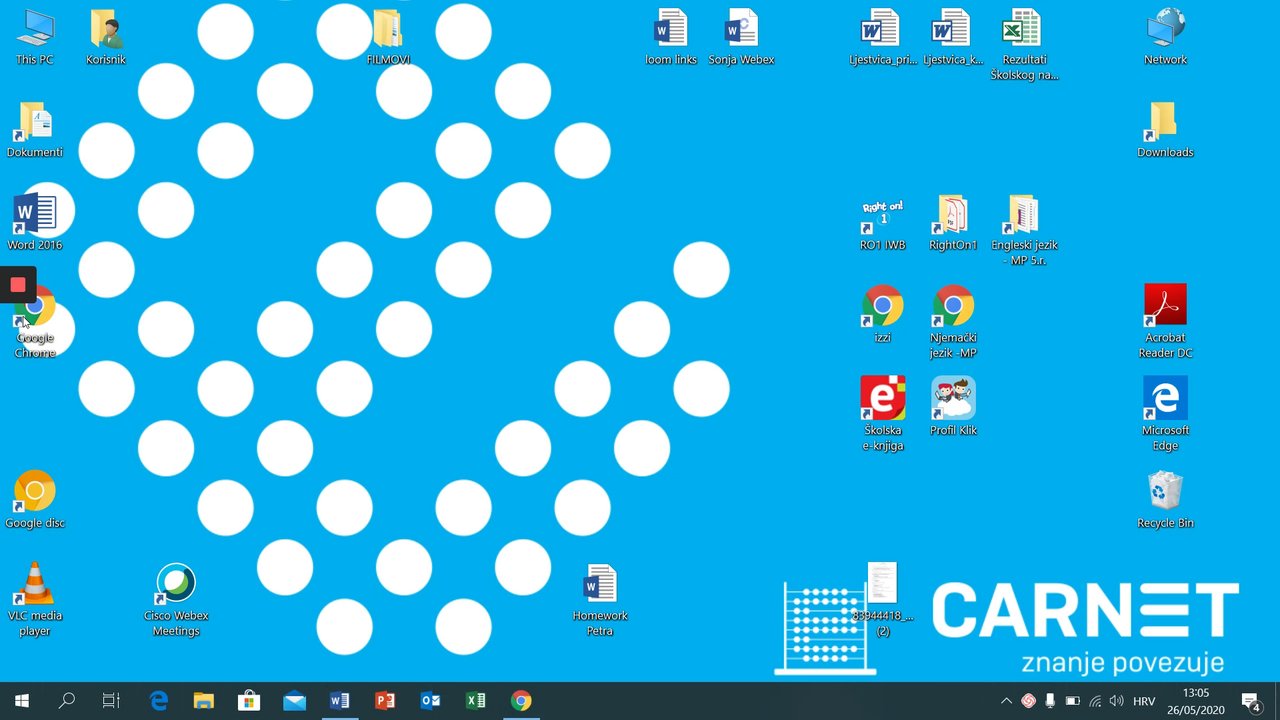
Task: Open File Explorer from the taskbar
Action: click(204, 701)
